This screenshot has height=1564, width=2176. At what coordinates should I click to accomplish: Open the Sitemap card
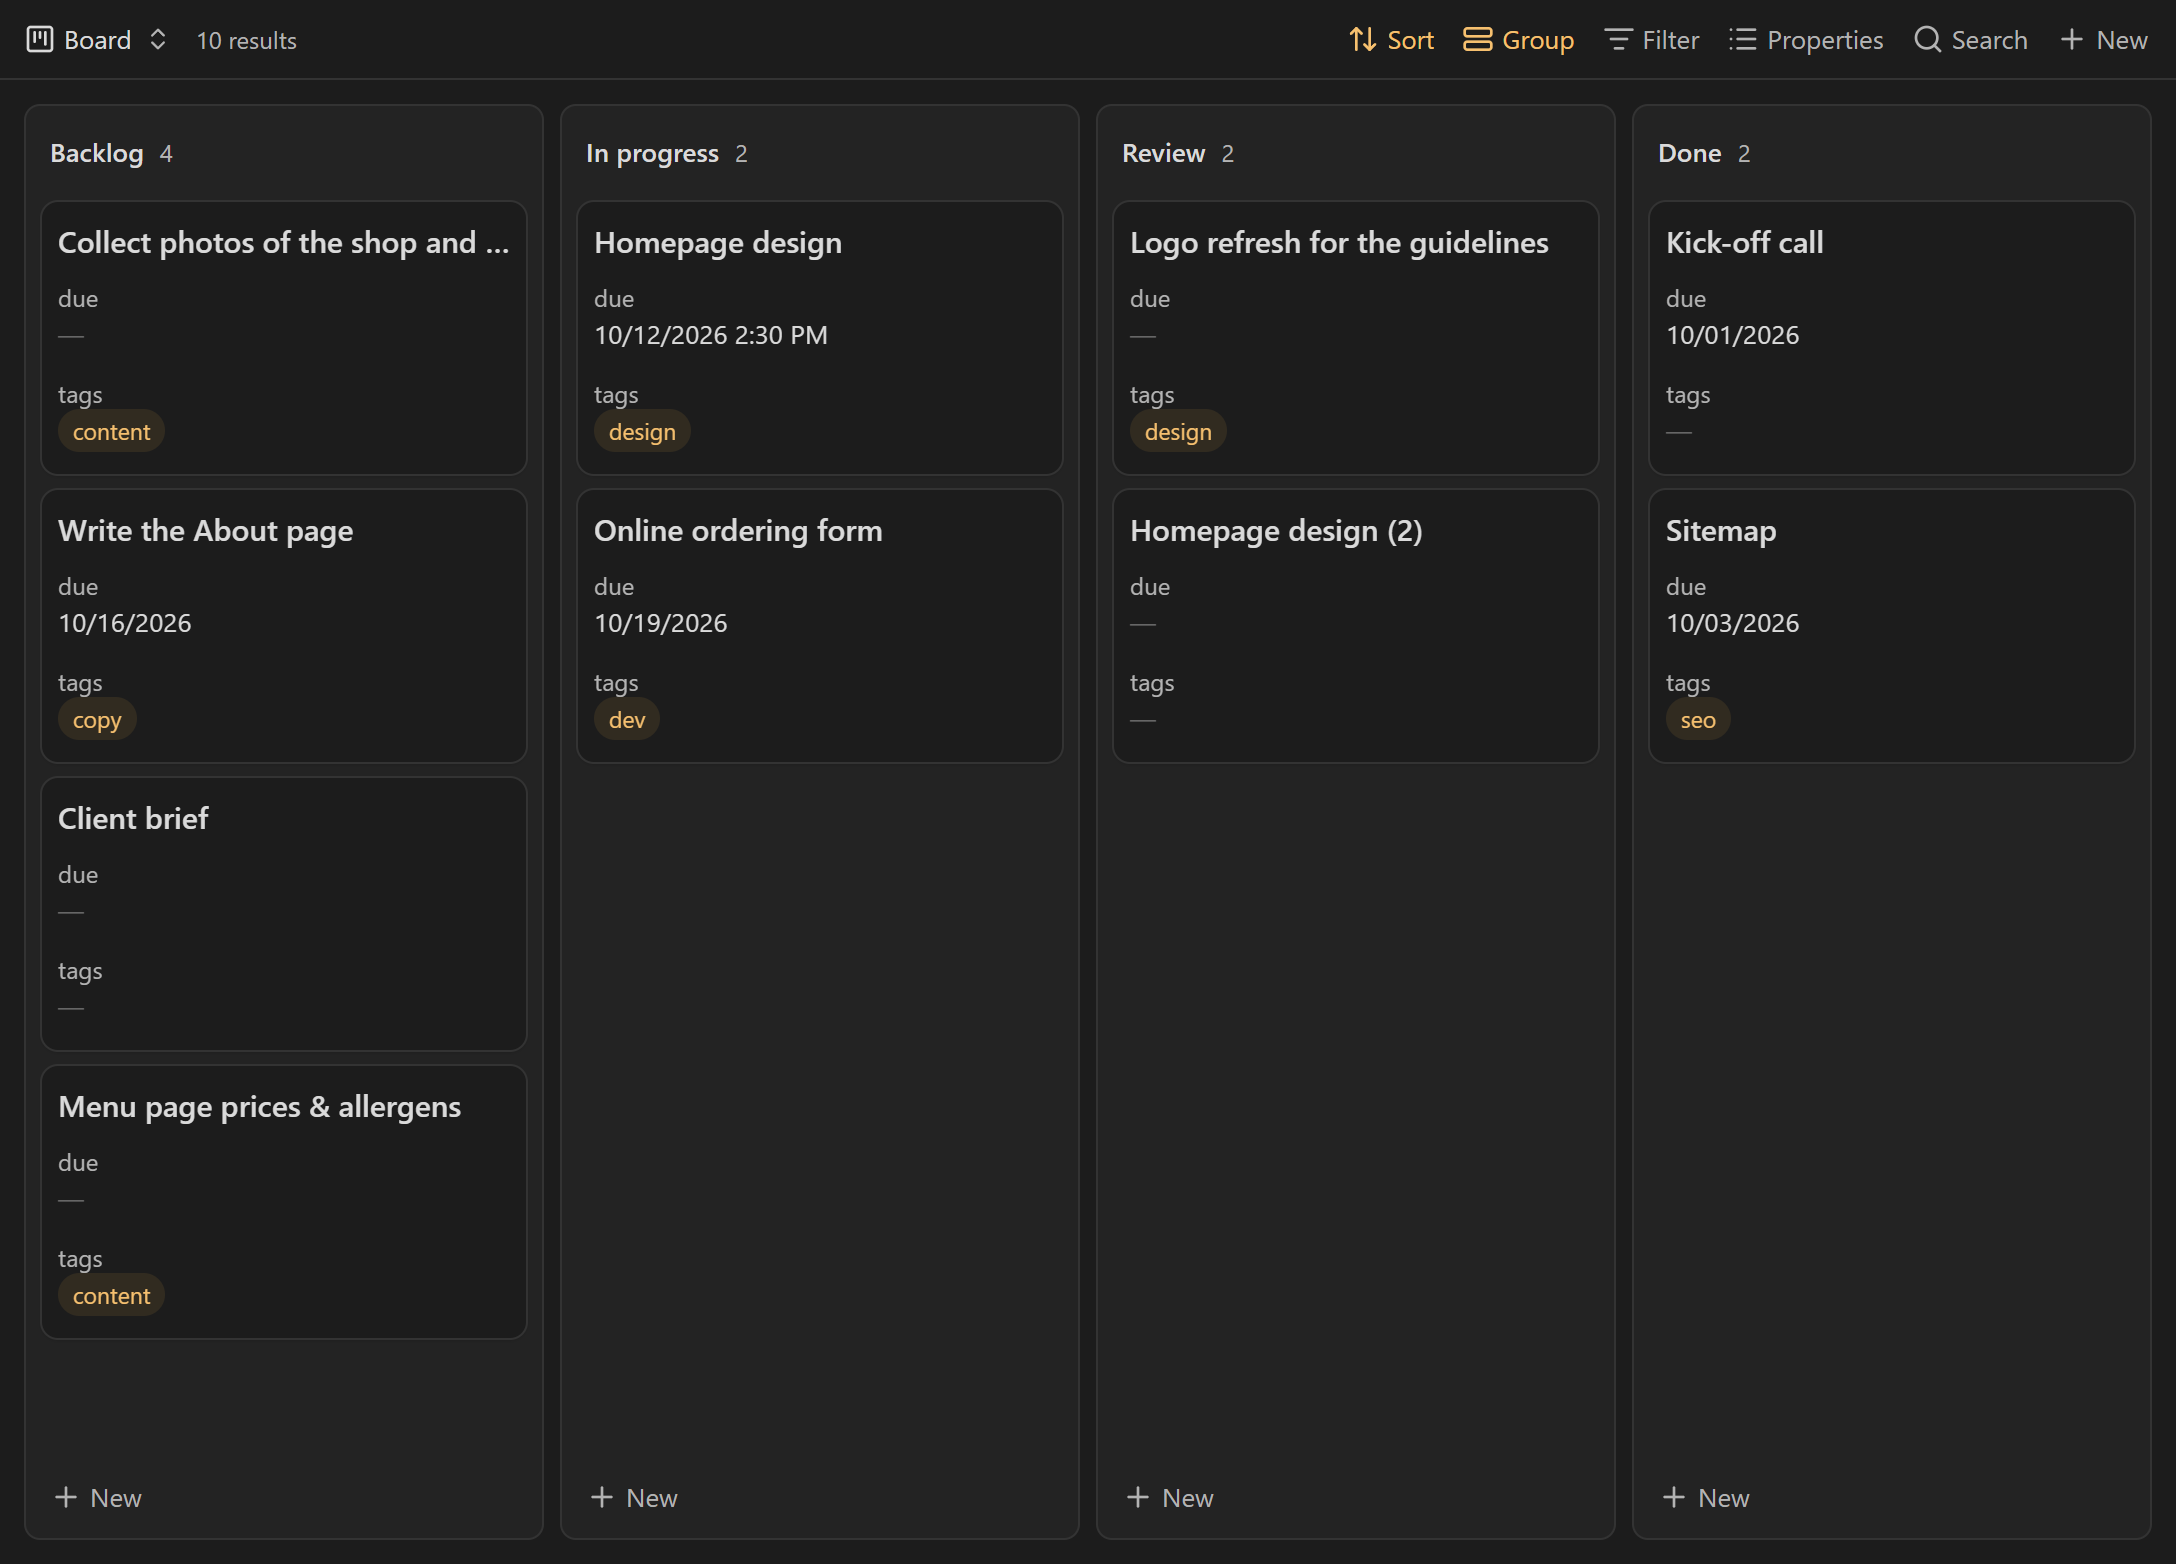tap(1892, 626)
